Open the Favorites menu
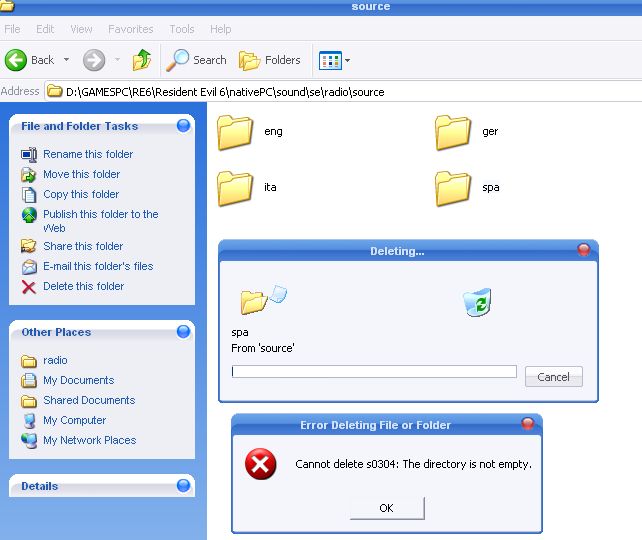 click(131, 29)
